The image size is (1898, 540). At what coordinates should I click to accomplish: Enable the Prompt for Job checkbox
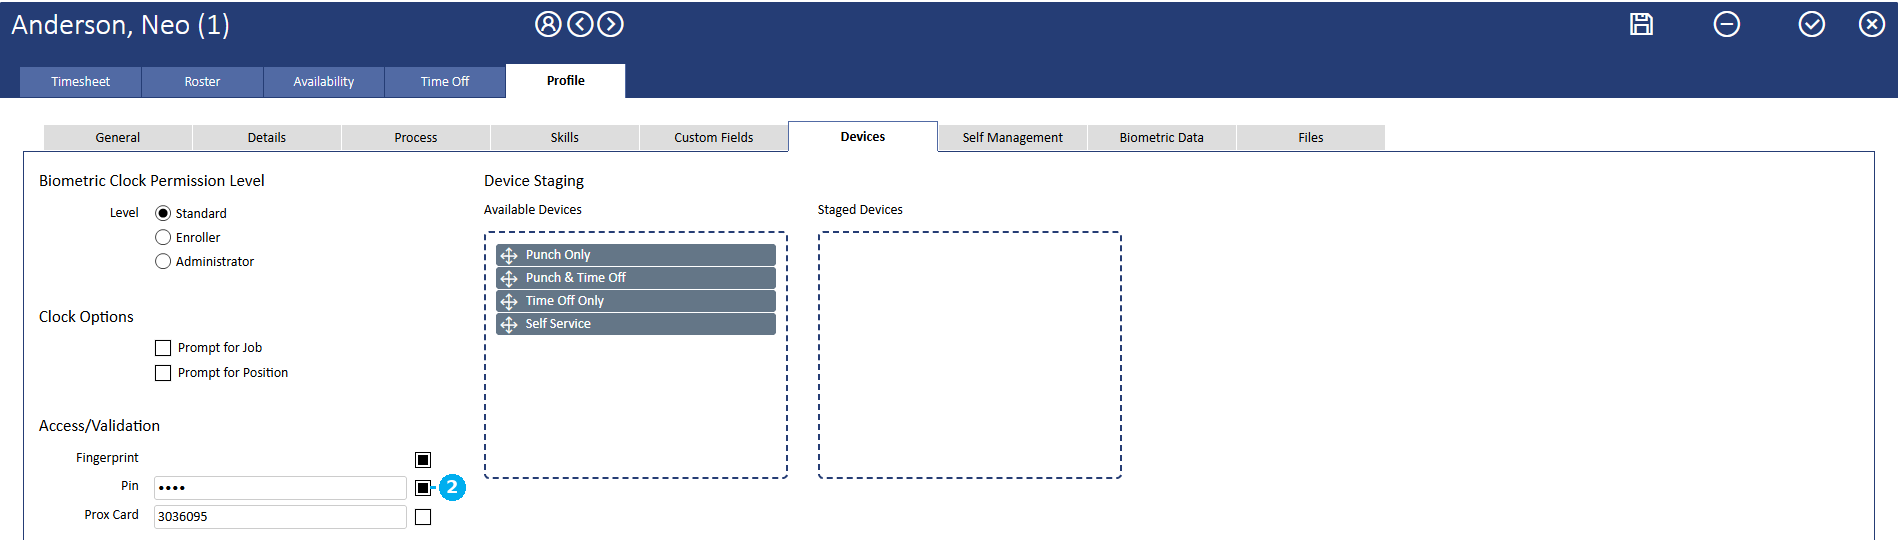(163, 348)
